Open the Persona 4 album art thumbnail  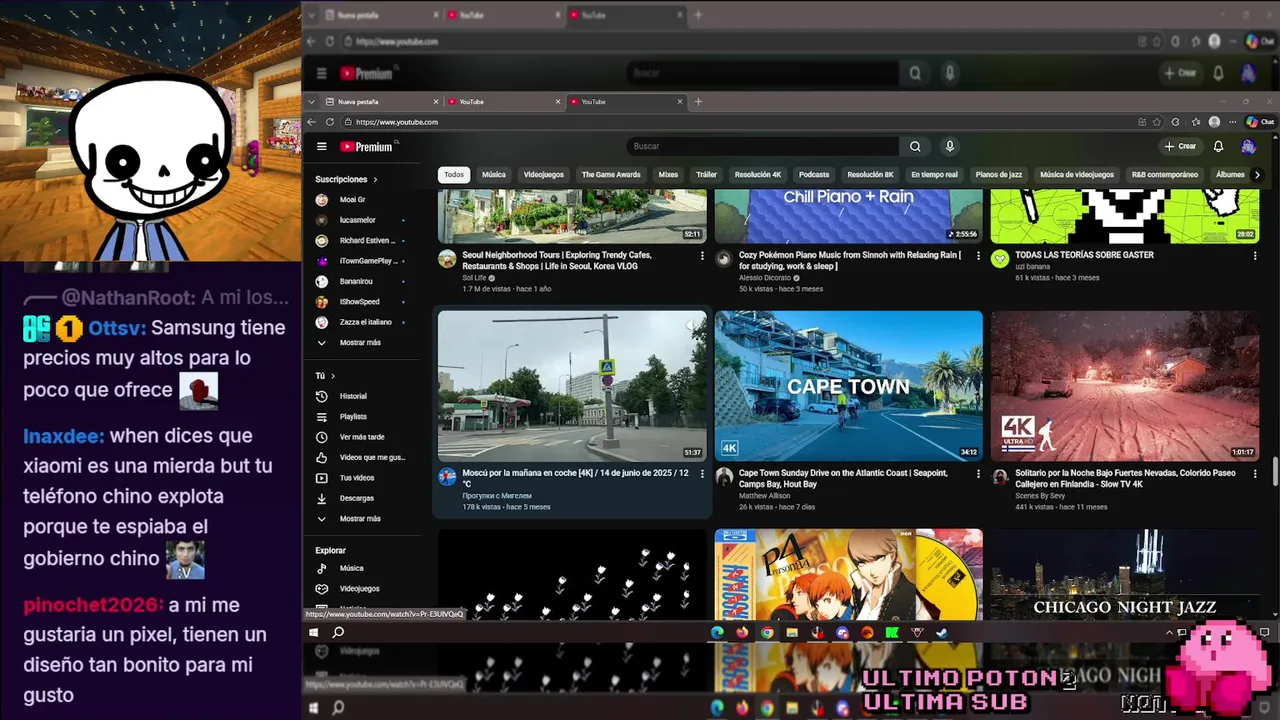[x=849, y=573]
